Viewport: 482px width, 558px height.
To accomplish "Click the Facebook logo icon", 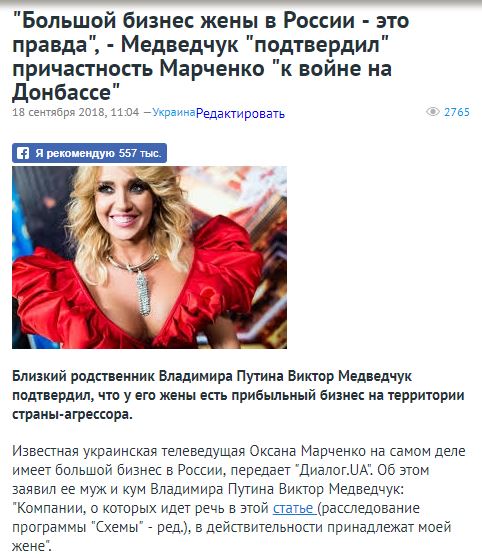I will click(23, 153).
